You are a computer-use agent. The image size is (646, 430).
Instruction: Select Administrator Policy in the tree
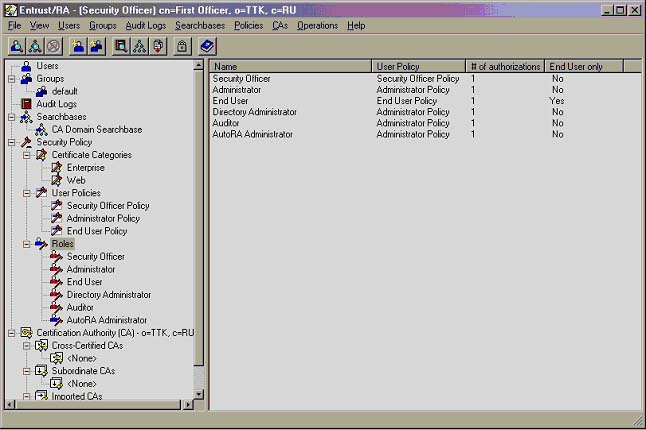tap(103, 218)
